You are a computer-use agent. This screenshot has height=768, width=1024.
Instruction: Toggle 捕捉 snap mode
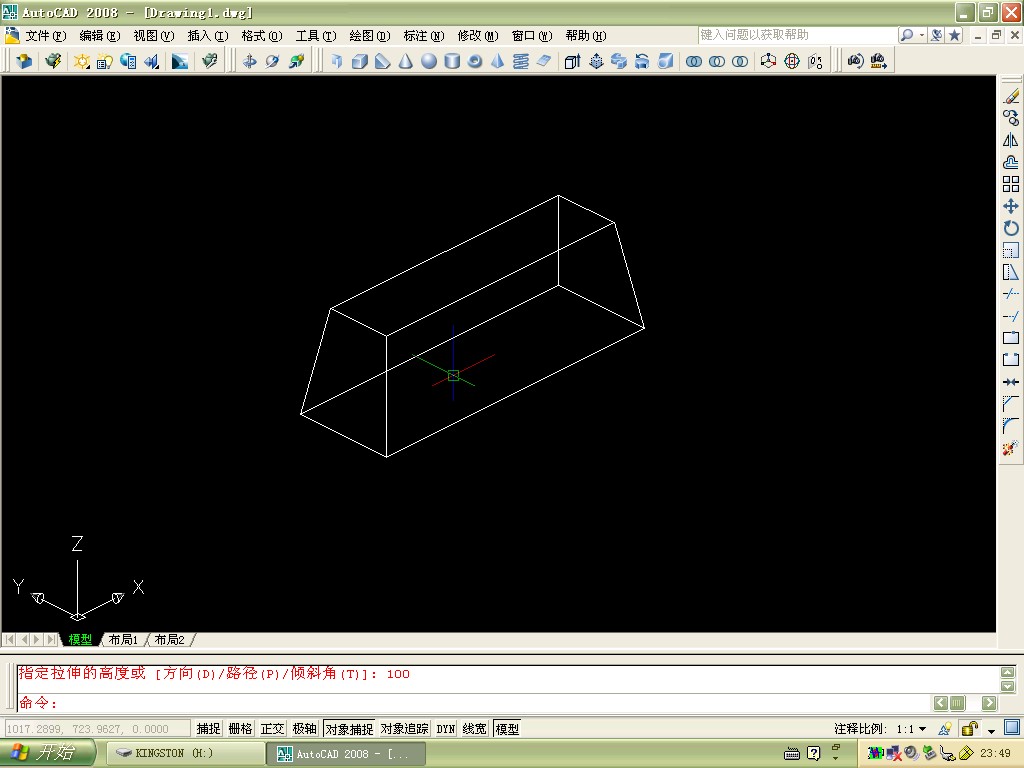[209, 728]
